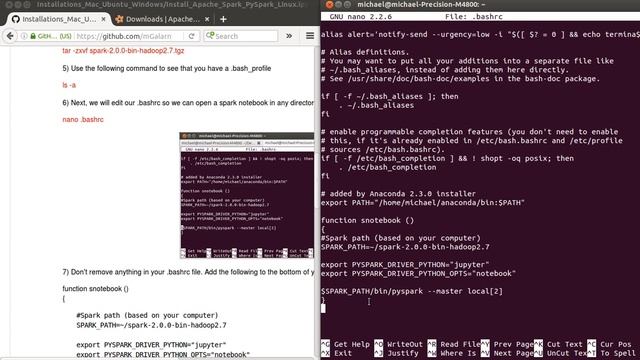
Task: Click '# added by Anaconda 2.3.0 installer' line
Action: (398, 193)
